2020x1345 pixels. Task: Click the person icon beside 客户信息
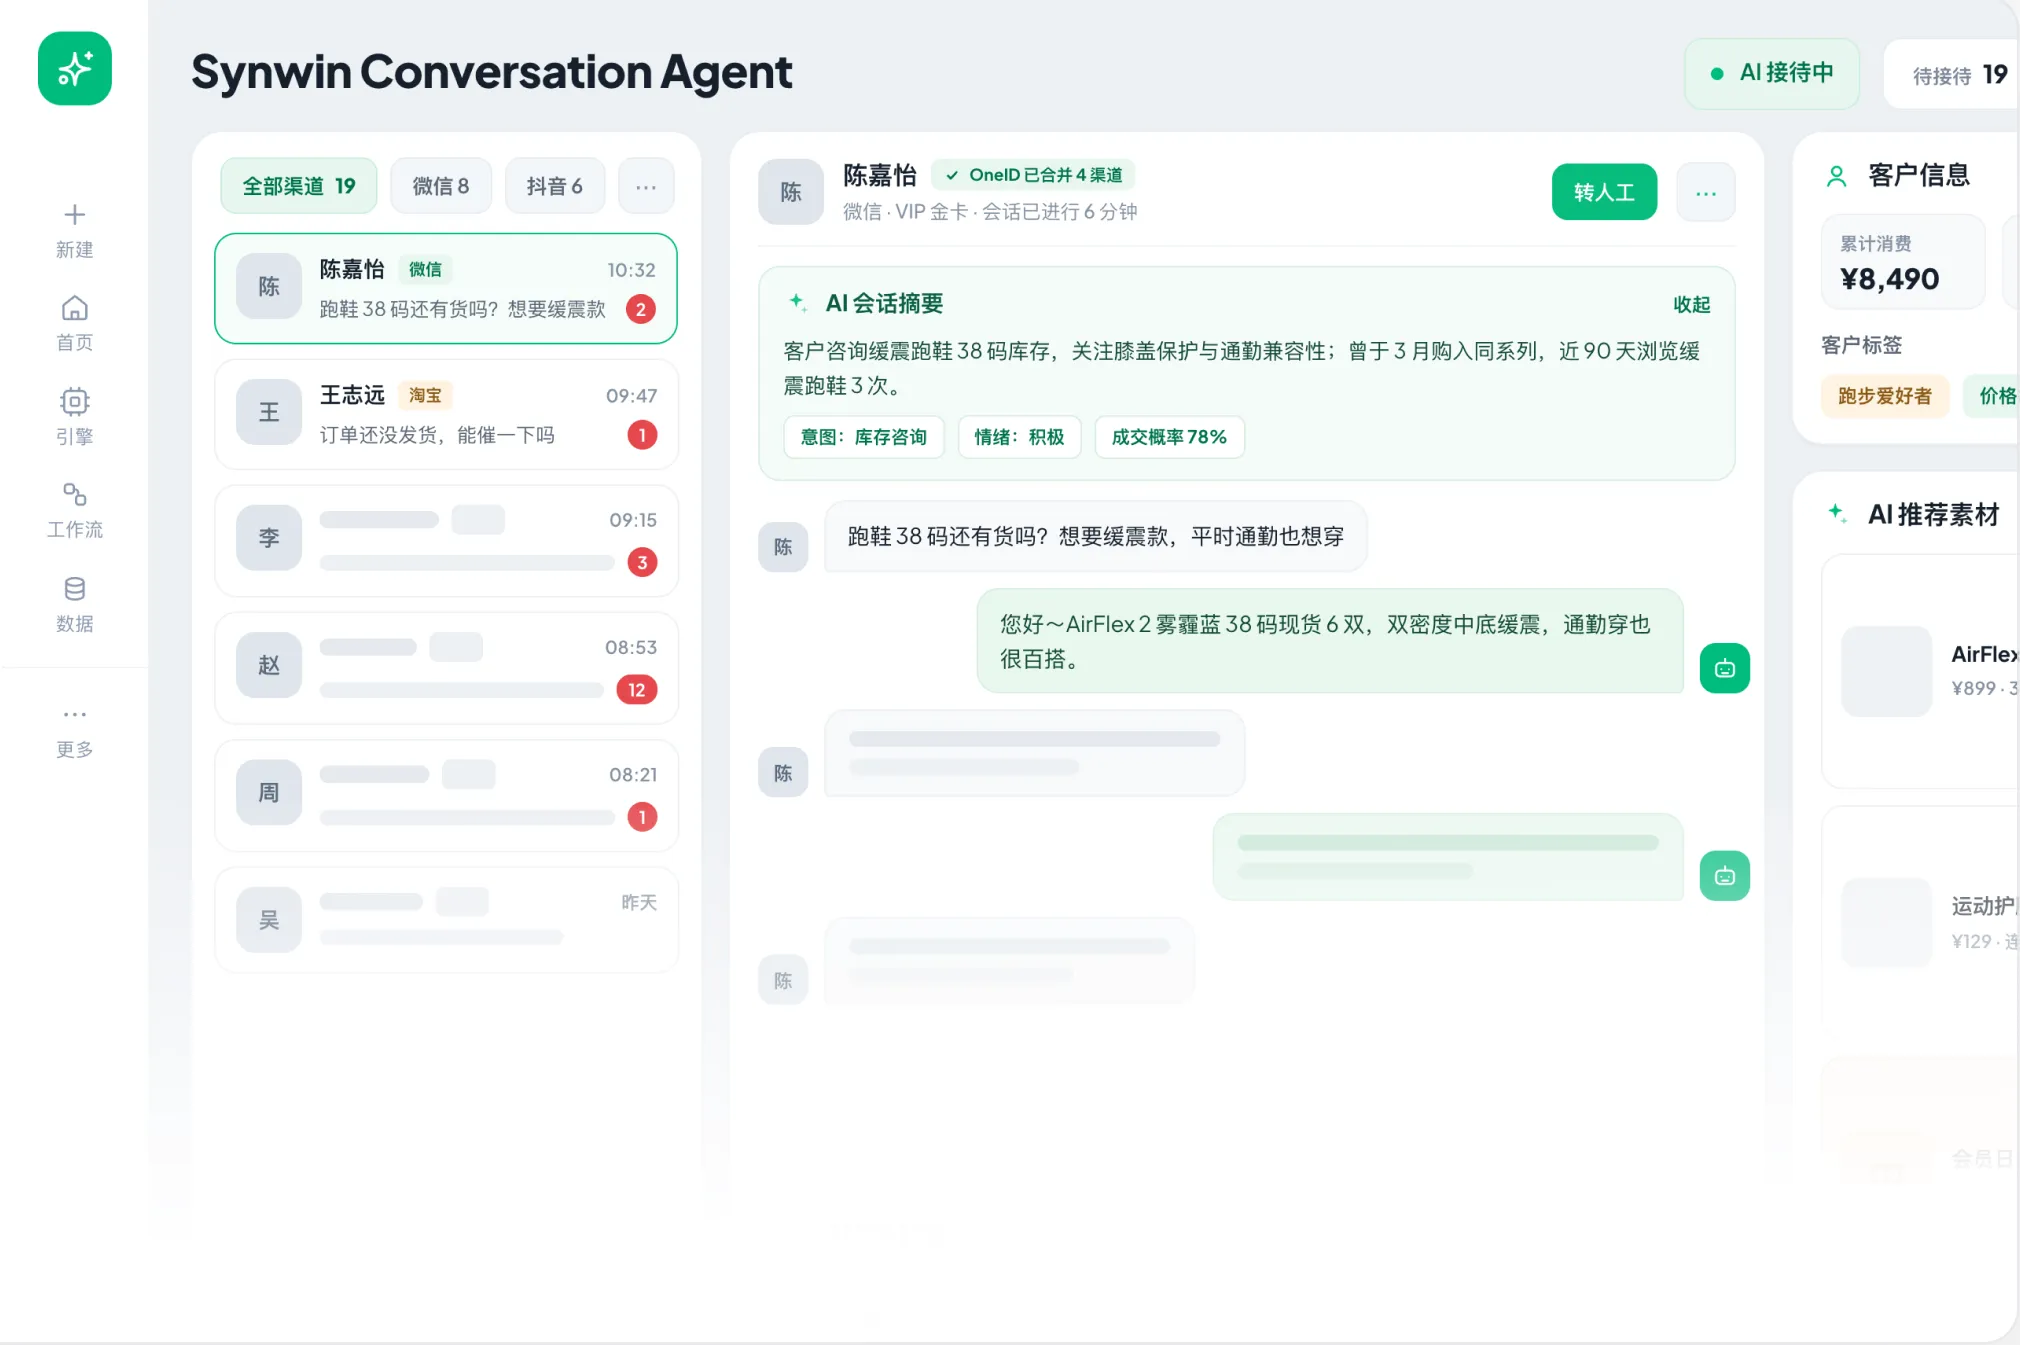coord(1837,176)
